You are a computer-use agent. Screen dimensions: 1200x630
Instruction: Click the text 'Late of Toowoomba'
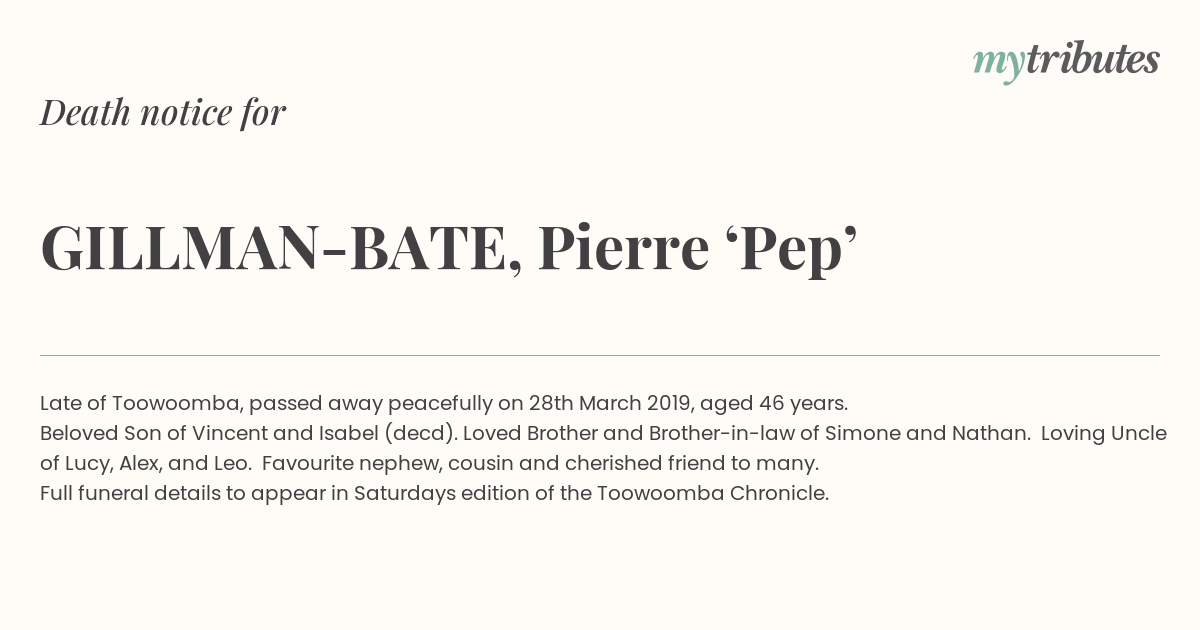tap(139, 404)
